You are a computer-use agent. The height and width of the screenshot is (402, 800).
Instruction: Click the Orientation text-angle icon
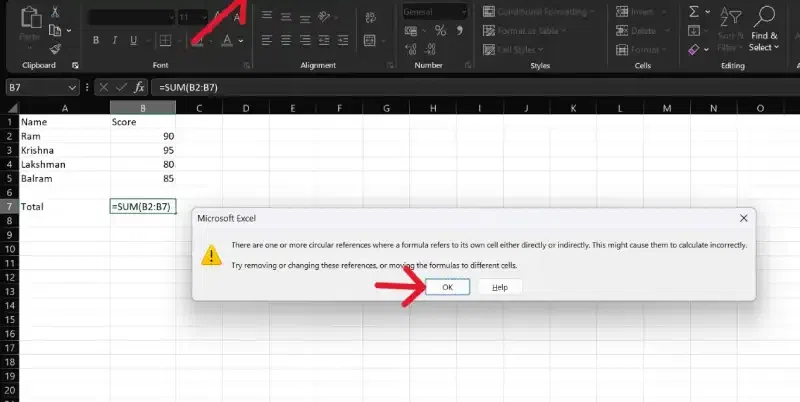click(x=324, y=17)
